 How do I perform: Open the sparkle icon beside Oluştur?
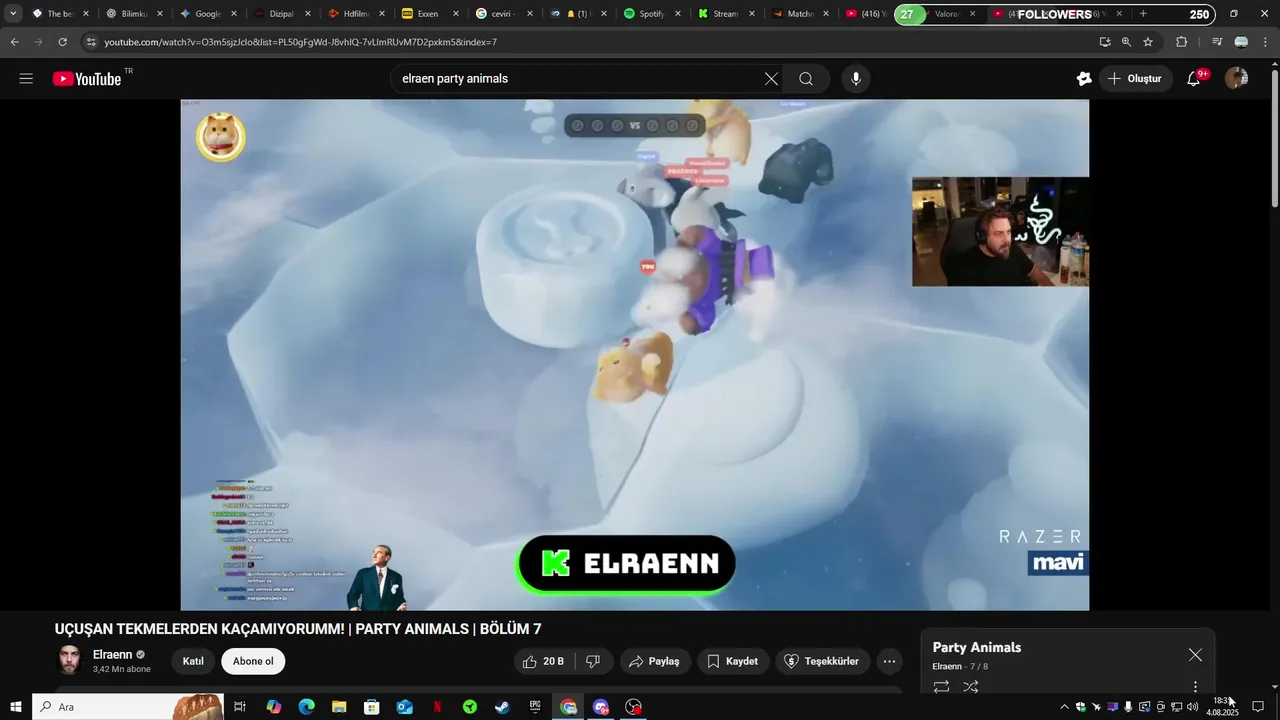pyautogui.click(x=1084, y=79)
